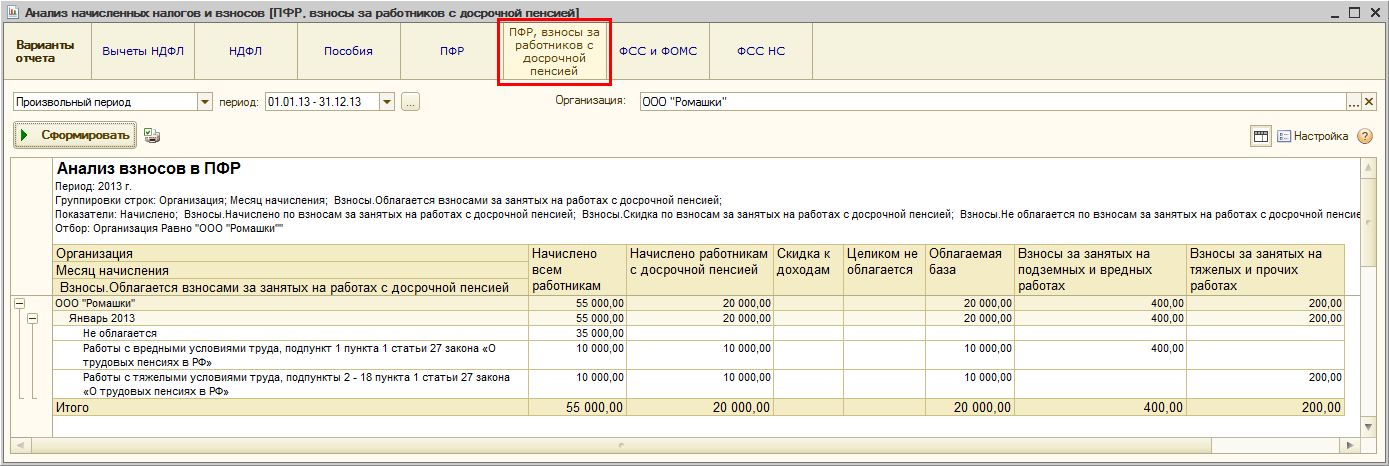Viewport: 1389px width, 466px height.
Task: Switch to Пособия tab
Action: (348, 51)
